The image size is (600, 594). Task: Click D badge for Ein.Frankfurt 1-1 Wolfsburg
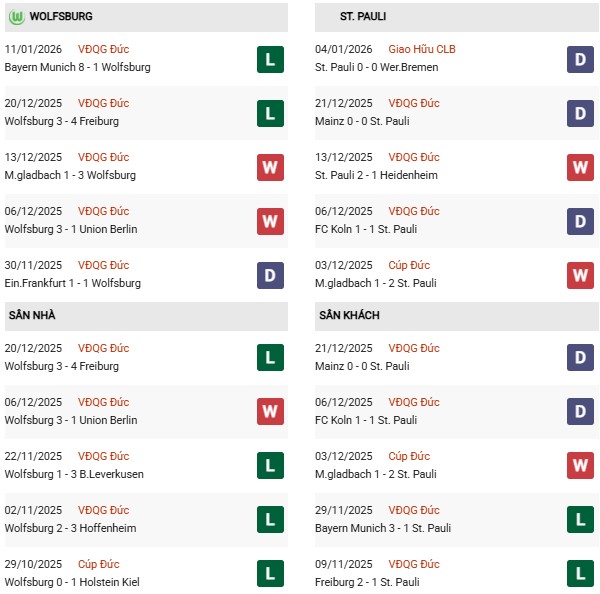click(x=269, y=275)
